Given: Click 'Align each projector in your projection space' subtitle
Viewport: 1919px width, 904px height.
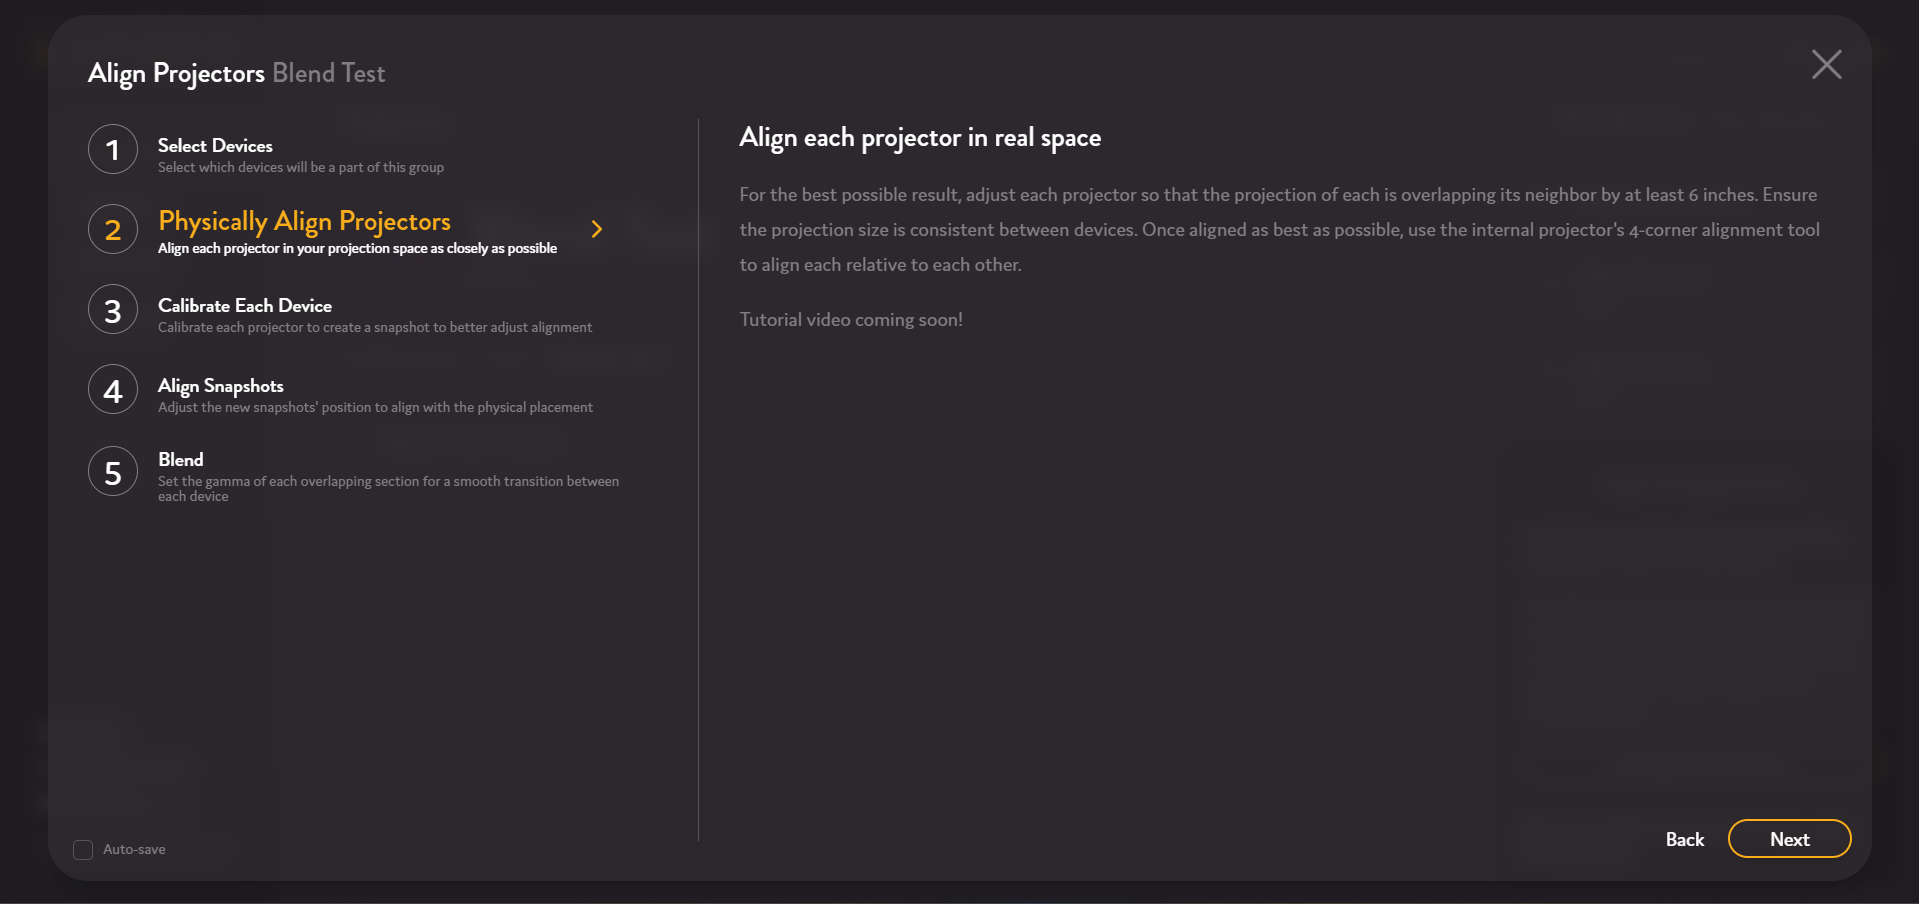Looking at the screenshot, I should [357, 248].
